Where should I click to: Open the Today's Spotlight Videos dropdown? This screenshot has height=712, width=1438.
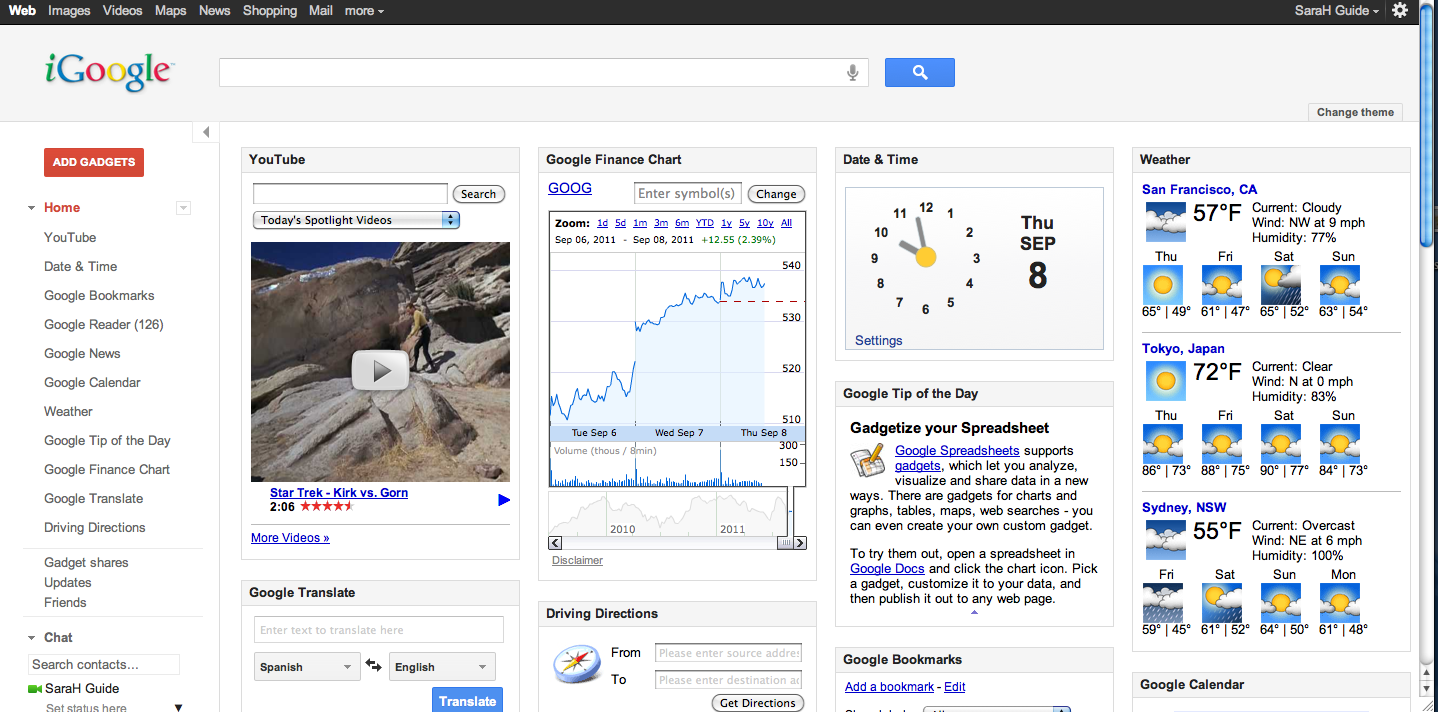356,218
